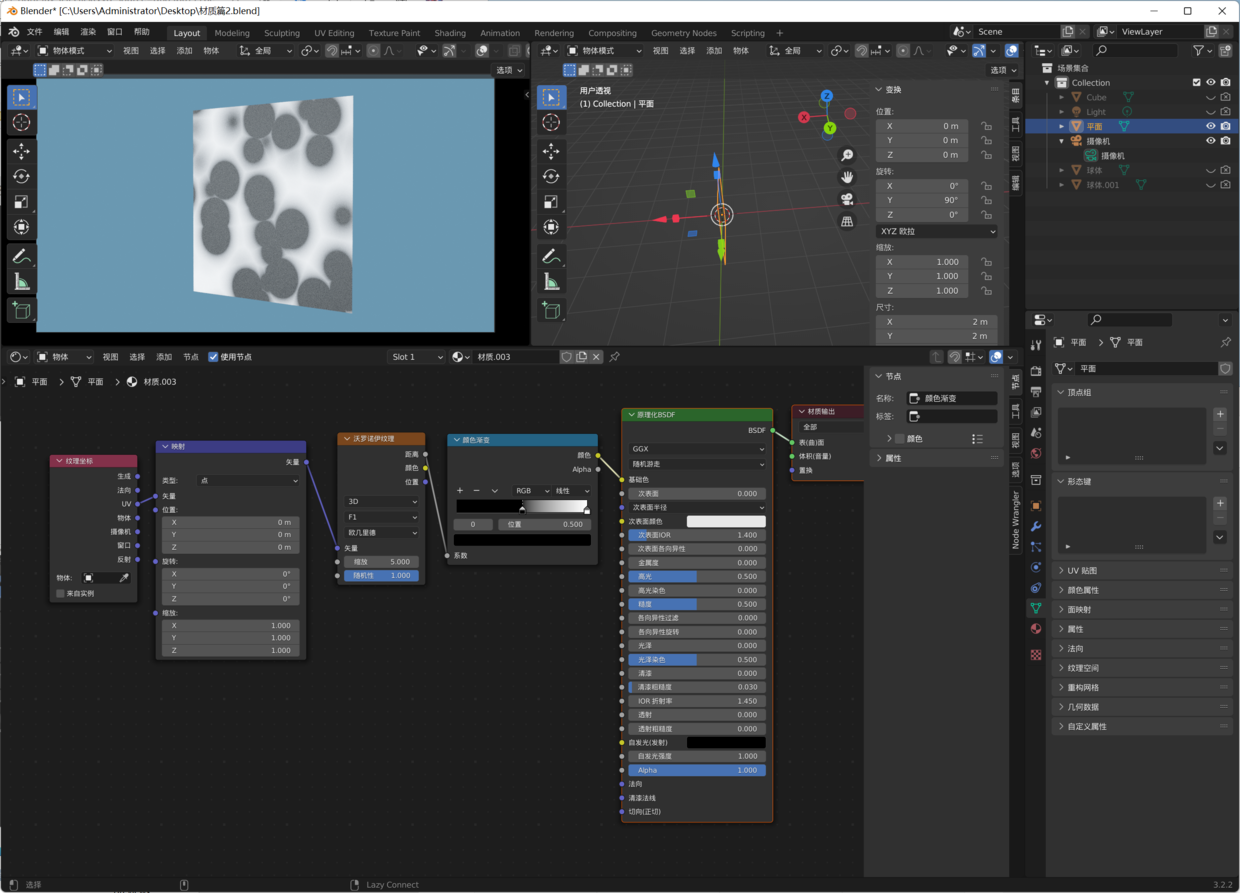The height and width of the screenshot is (893, 1240).
Task: Unlink material 材质.003 with X icon
Action: click(596, 357)
